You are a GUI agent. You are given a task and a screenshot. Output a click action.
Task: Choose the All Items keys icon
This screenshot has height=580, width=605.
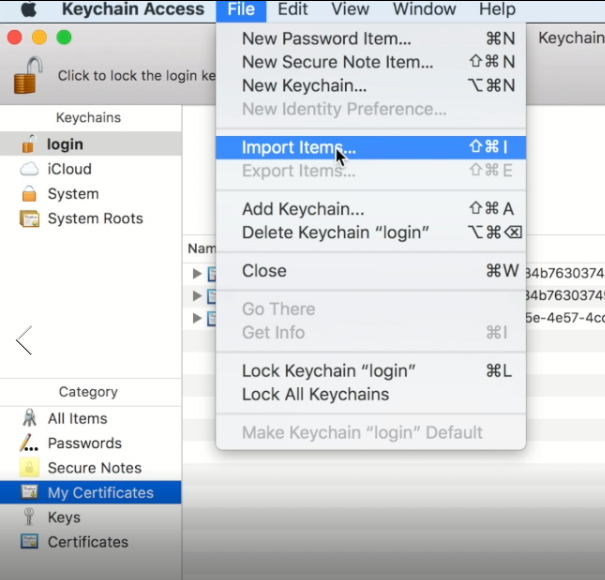[x=29, y=418]
